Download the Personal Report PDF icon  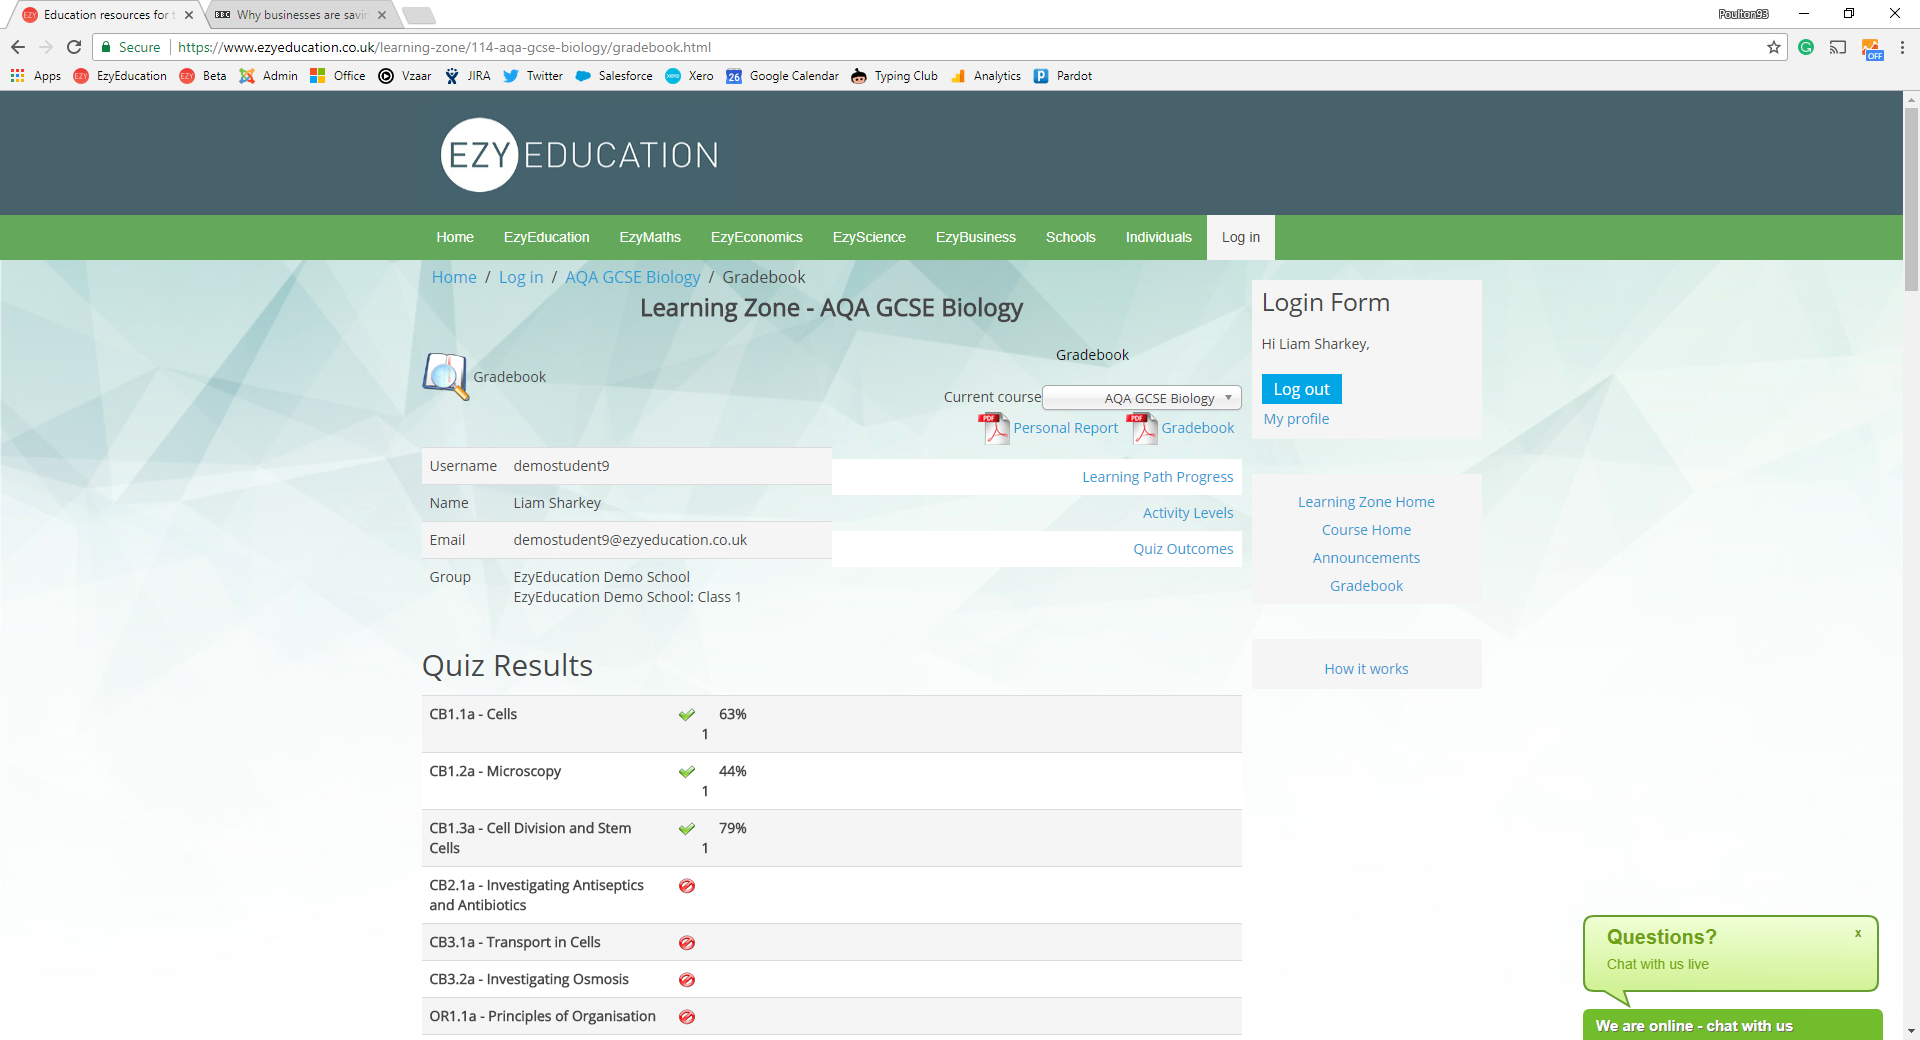994,428
